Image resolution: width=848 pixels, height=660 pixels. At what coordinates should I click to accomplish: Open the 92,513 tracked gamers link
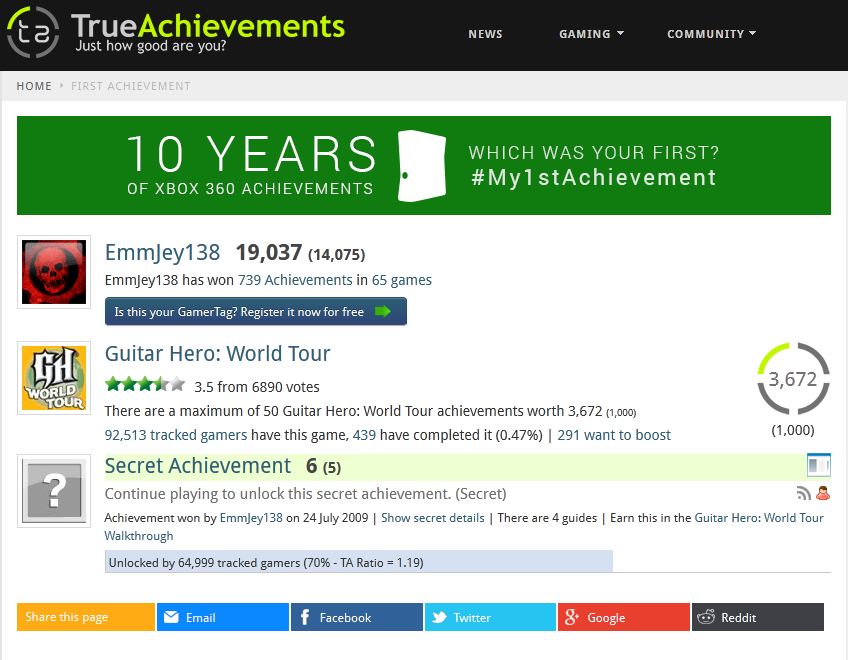(x=176, y=435)
